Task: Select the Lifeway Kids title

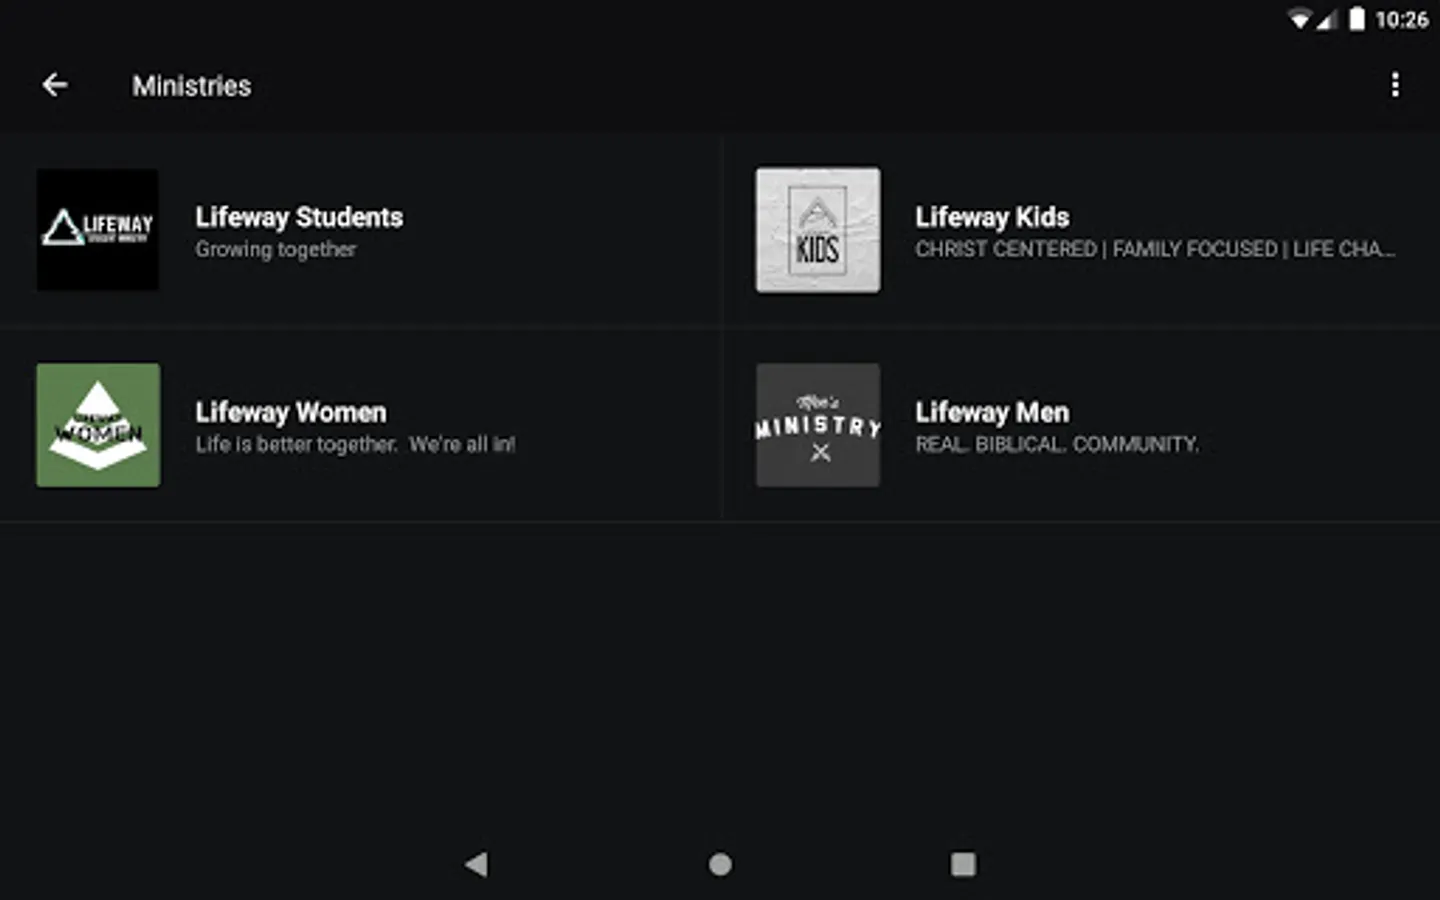Action: point(992,217)
